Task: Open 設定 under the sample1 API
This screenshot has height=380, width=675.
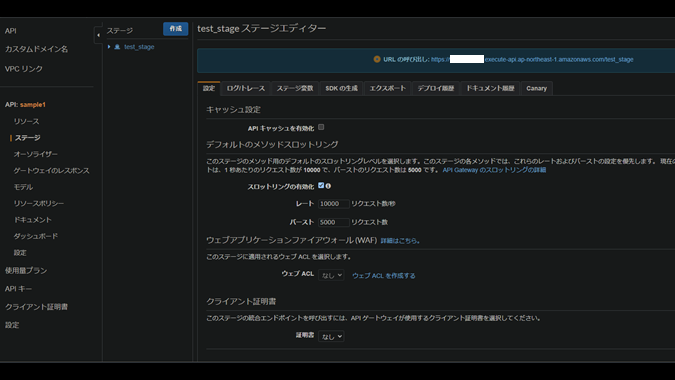Action: coord(20,253)
